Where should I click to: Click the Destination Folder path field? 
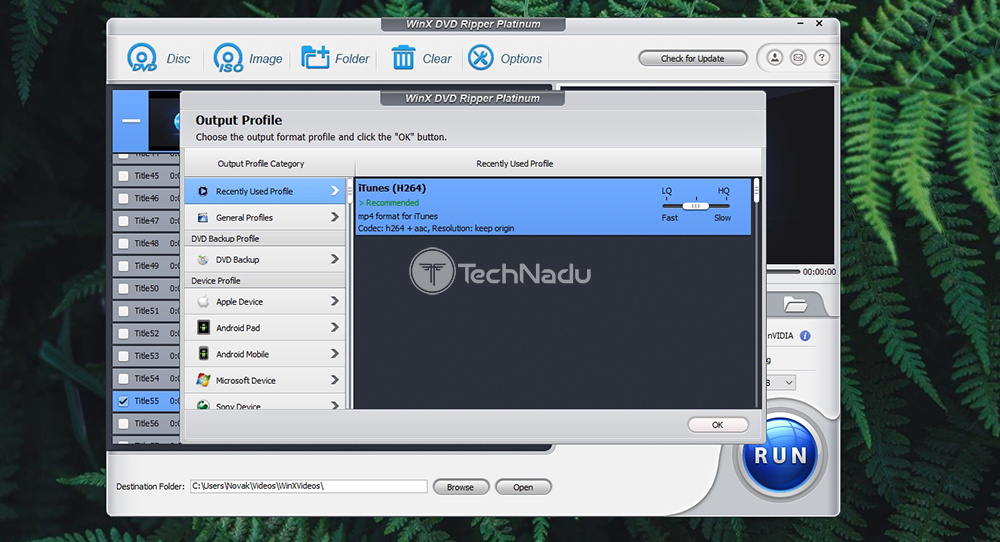[x=309, y=486]
